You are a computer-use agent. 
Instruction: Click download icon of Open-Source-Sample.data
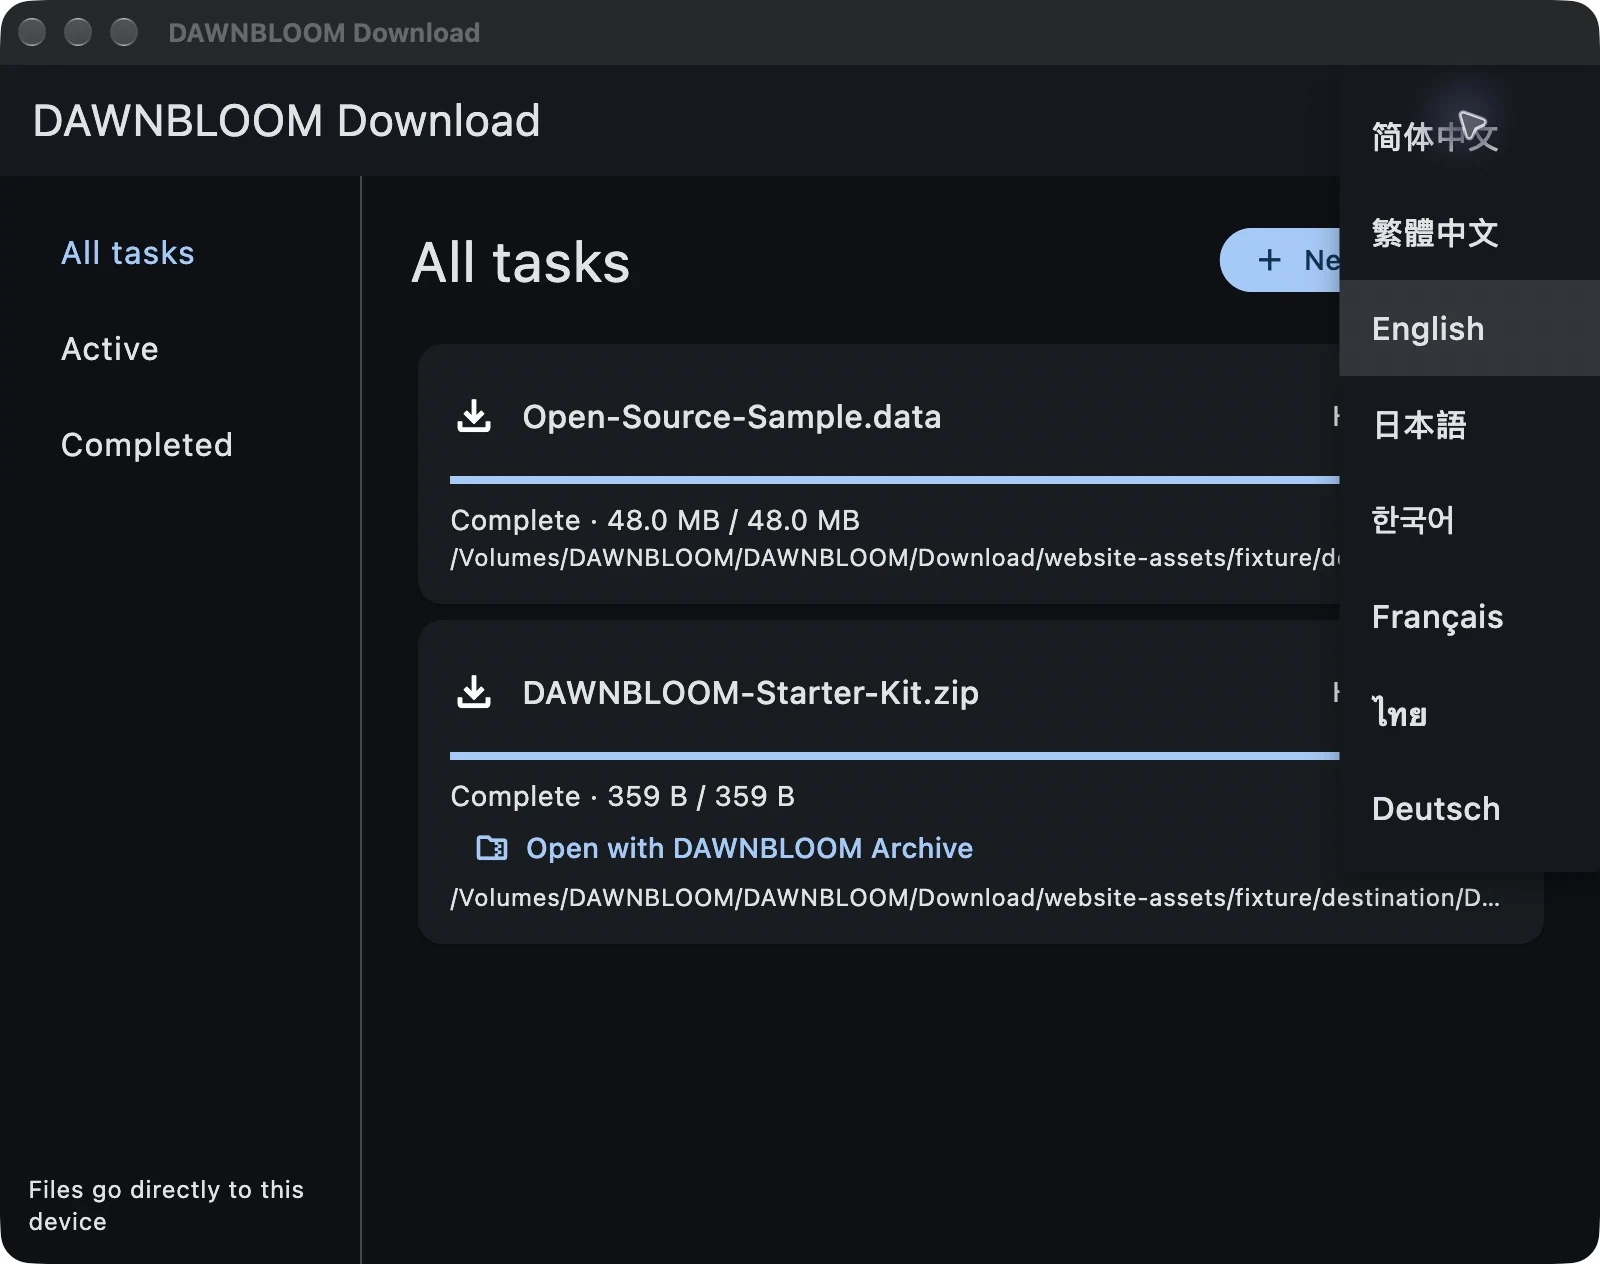pyautogui.click(x=474, y=416)
